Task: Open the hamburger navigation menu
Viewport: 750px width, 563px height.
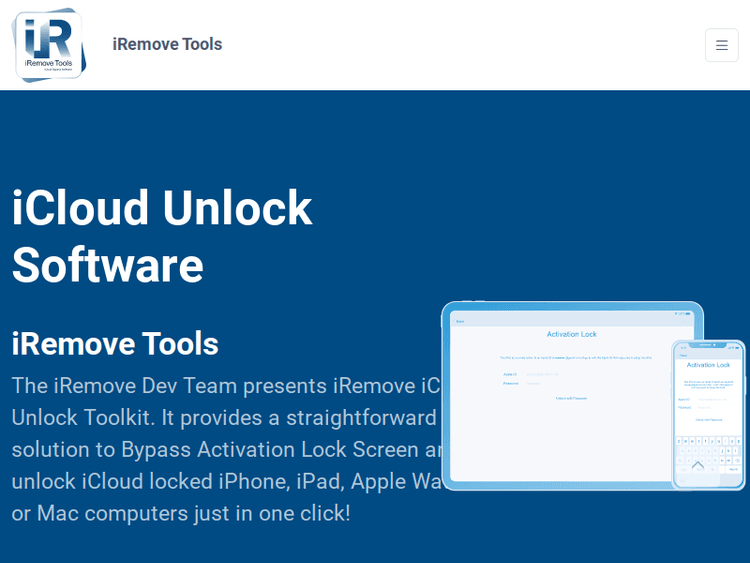Action: click(721, 45)
